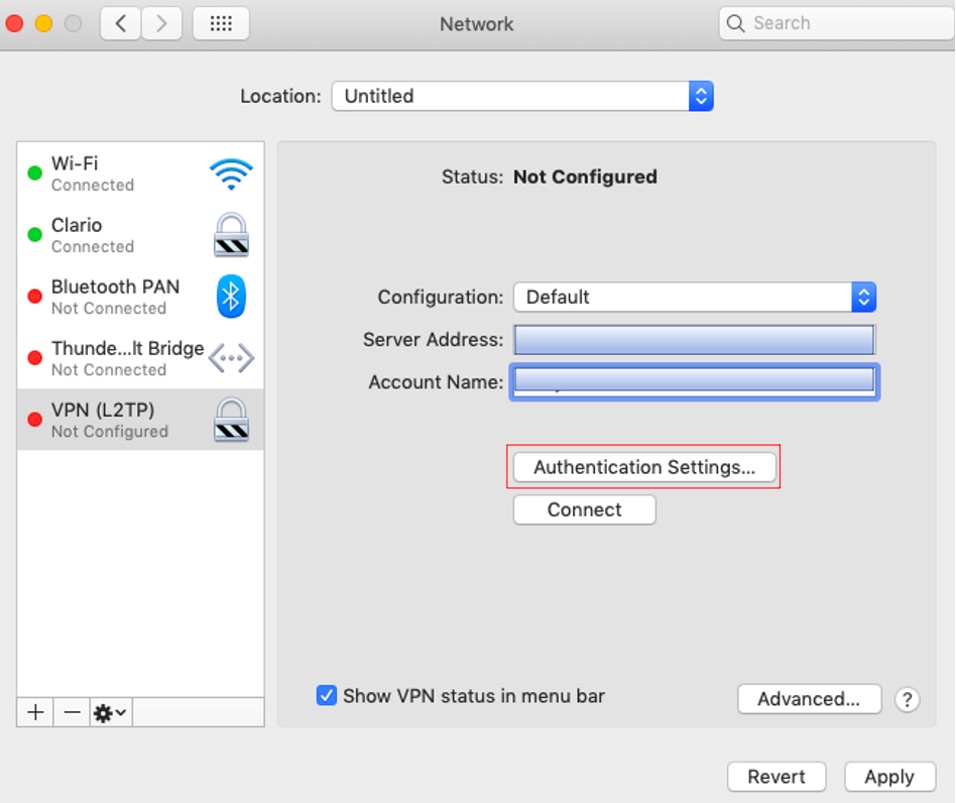Click the Thunderbolt Bridge arrows icon
Viewport: 956px width, 803px height.
(231, 358)
